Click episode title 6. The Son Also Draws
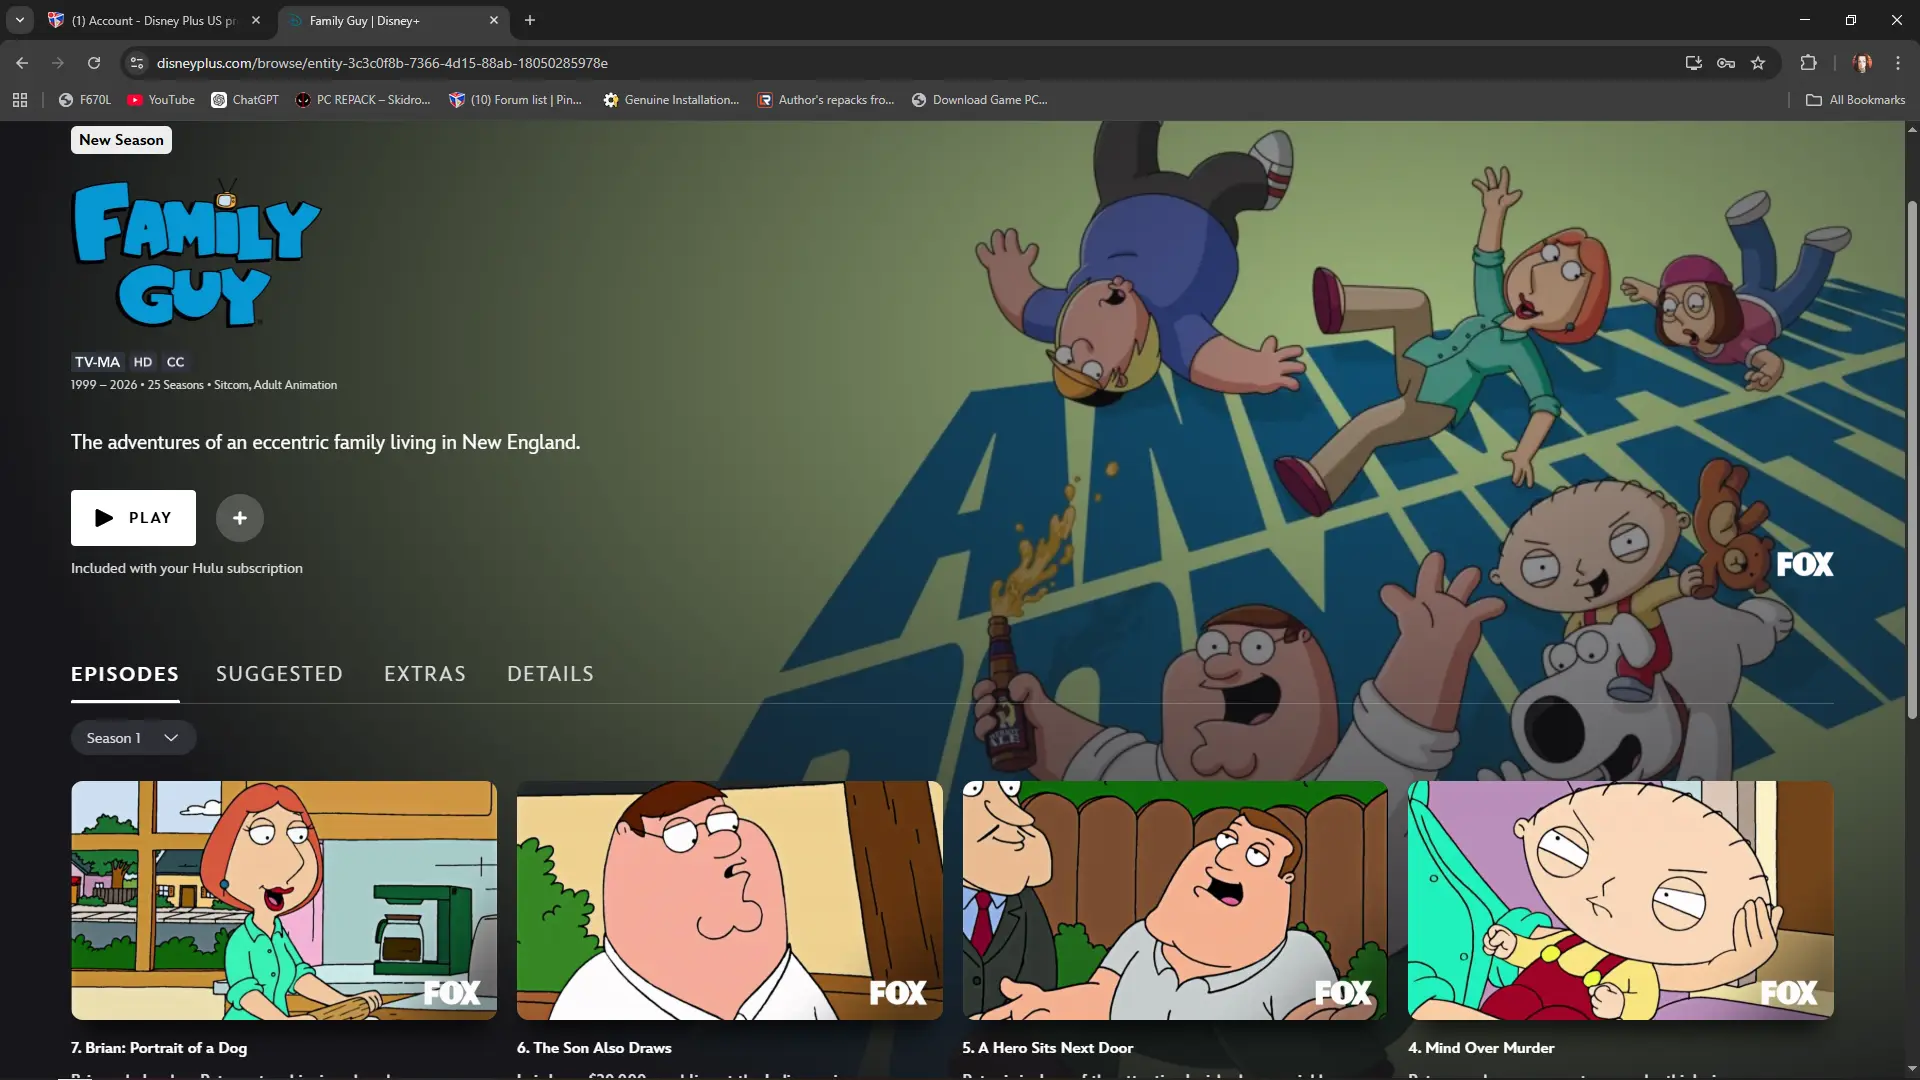 (594, 1048)
